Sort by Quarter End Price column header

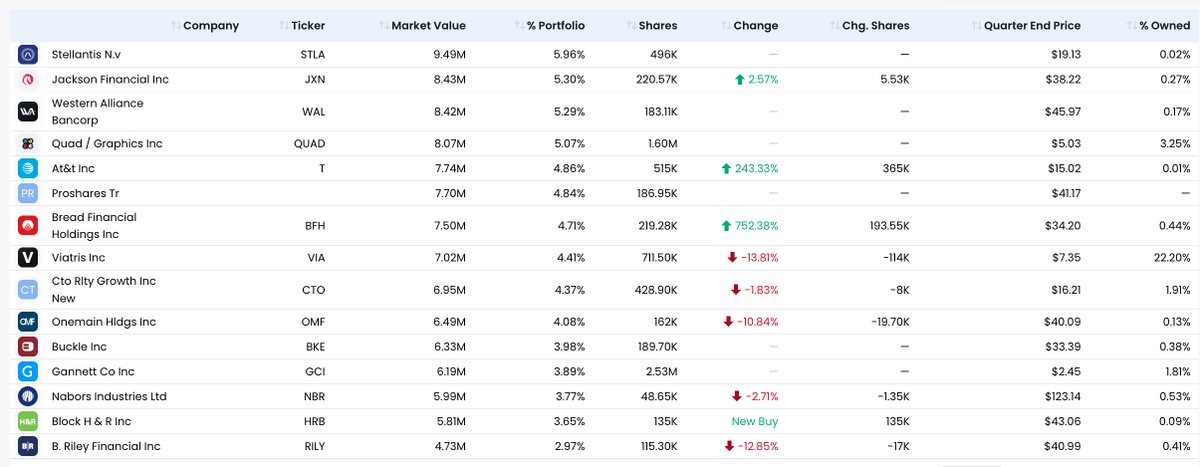1026,25
